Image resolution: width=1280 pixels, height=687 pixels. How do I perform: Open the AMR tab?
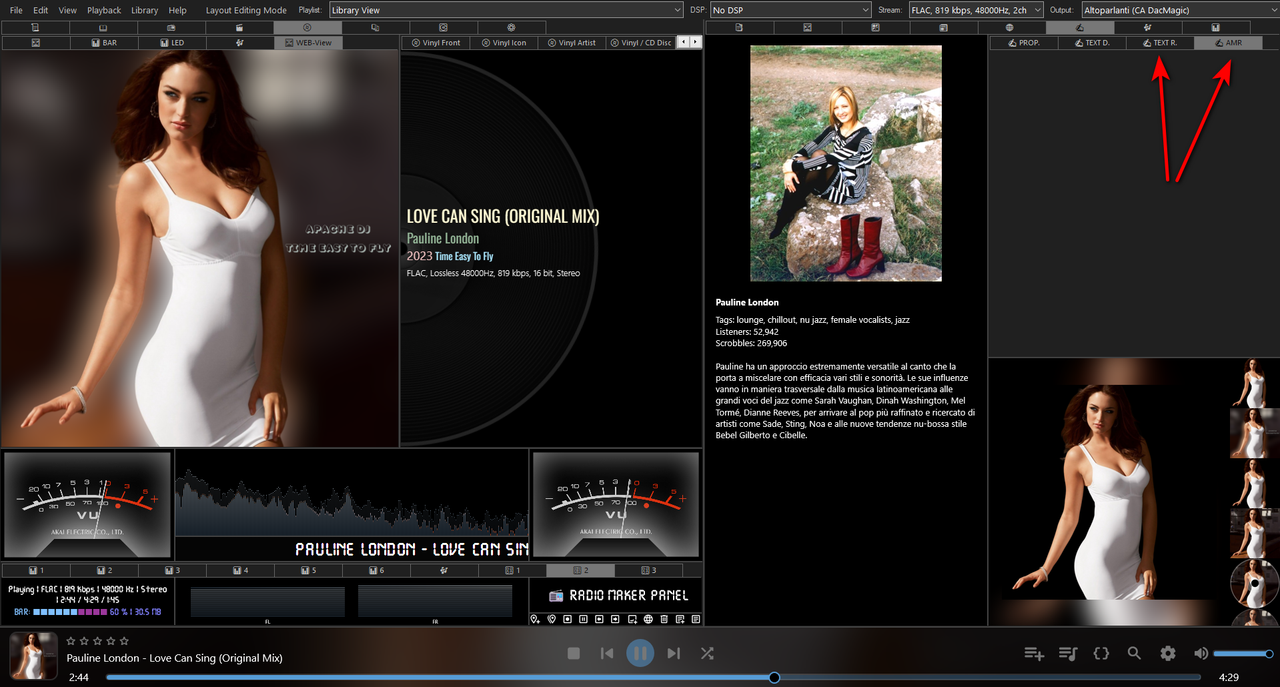(1228, 43)
